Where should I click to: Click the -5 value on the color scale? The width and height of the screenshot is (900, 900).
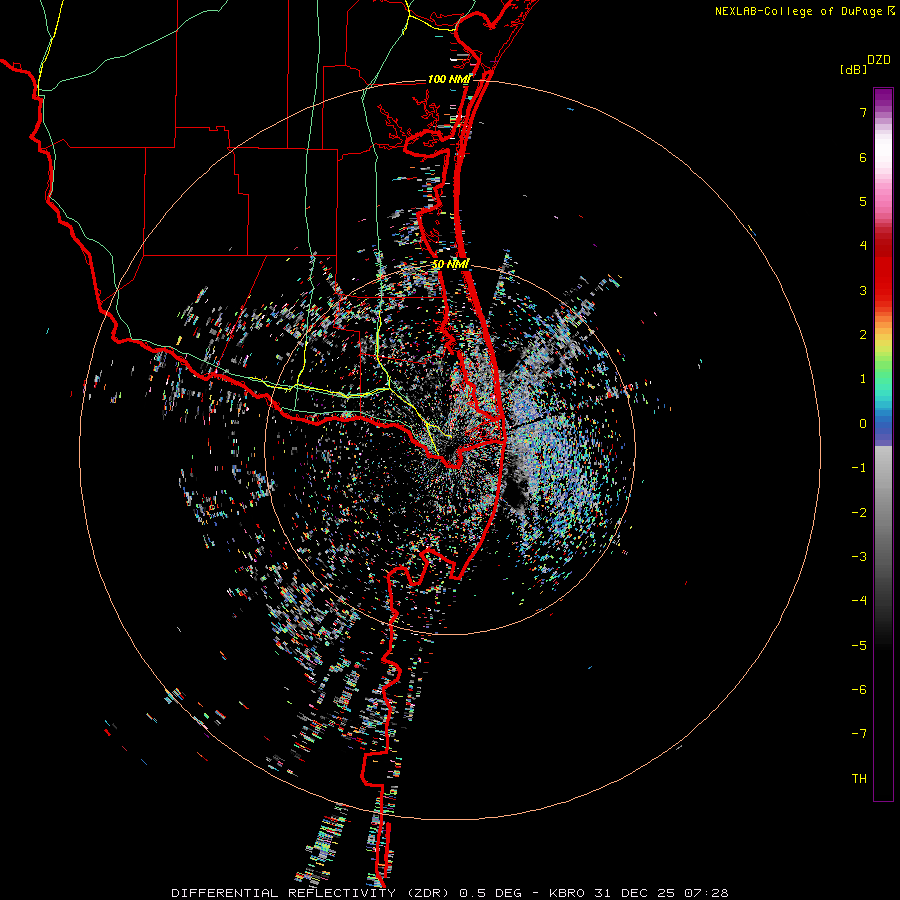(859, 646)
